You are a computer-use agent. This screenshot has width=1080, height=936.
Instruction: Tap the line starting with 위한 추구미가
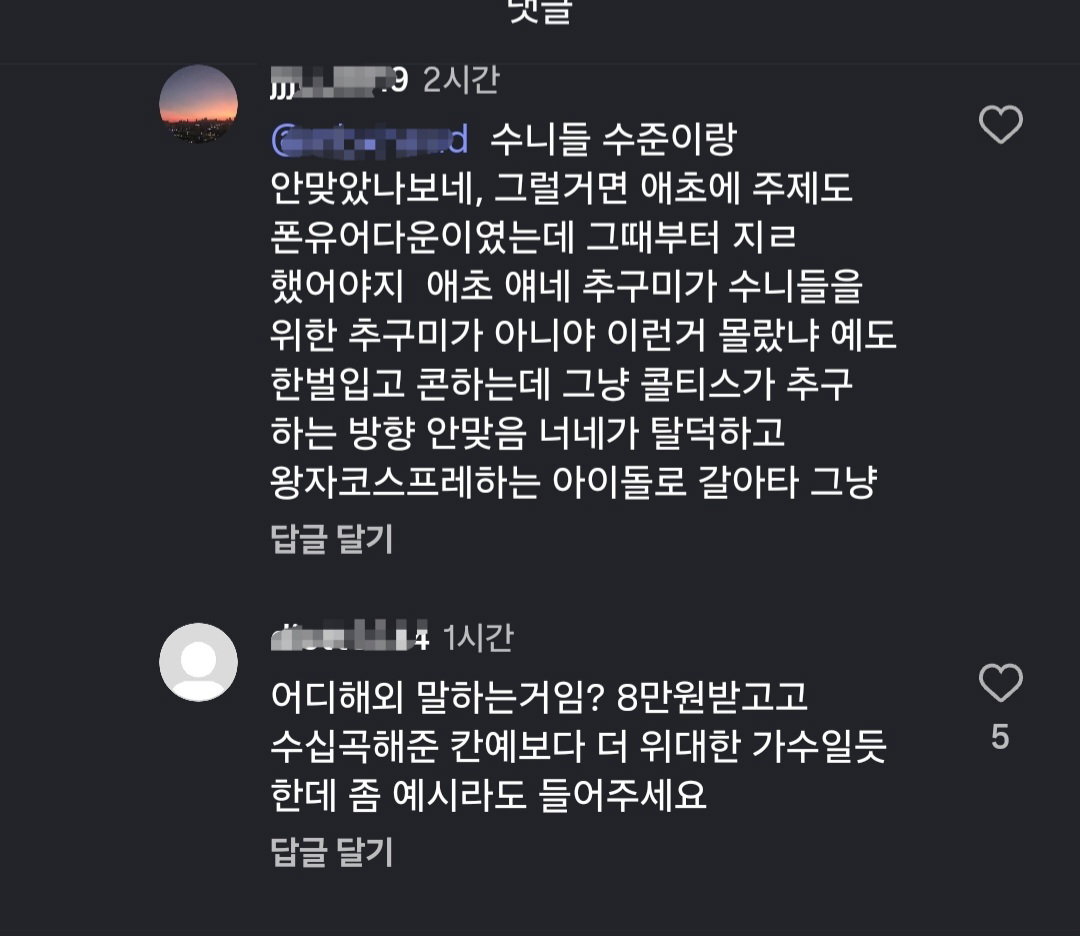583,335
